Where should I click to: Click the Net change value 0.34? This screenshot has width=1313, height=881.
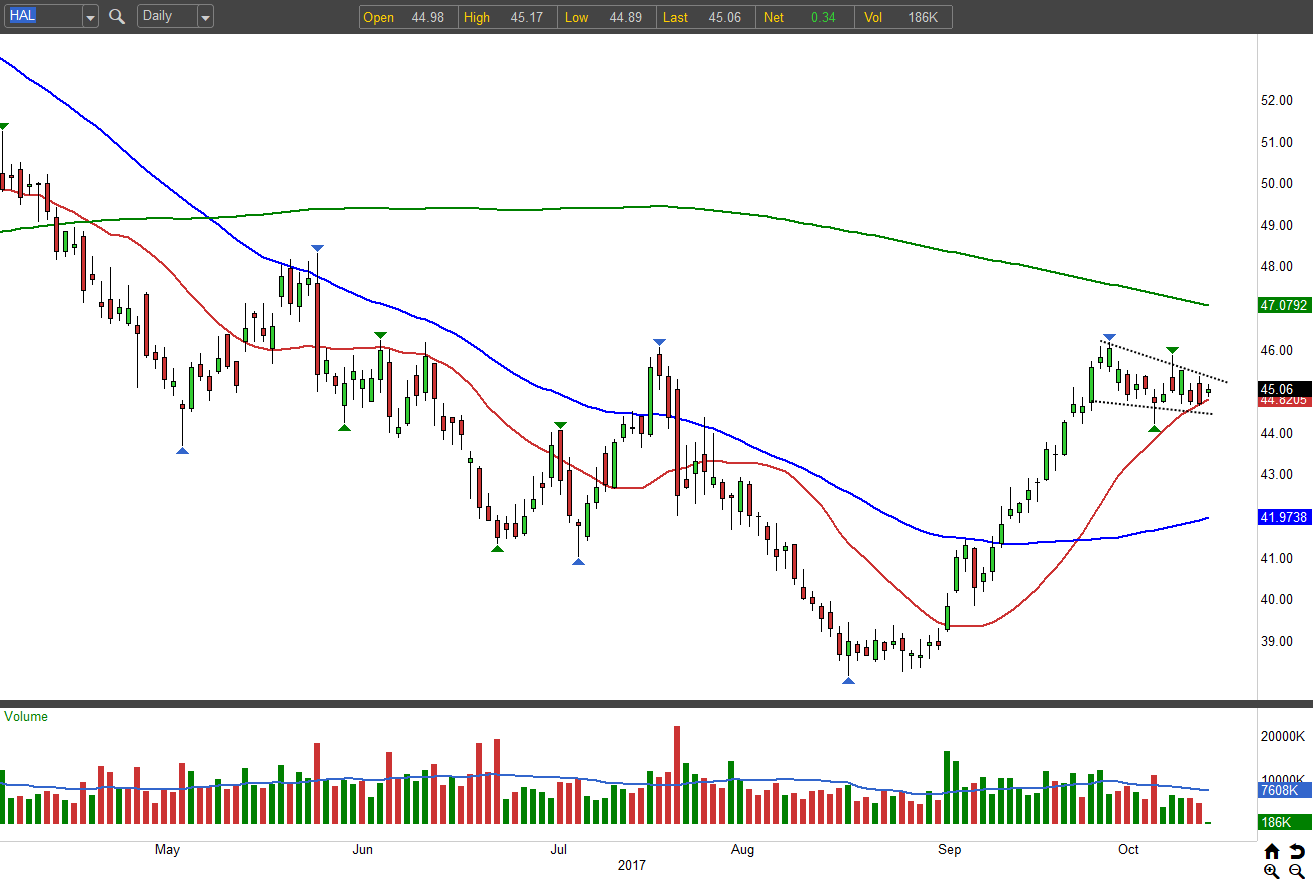click(823, 17)
